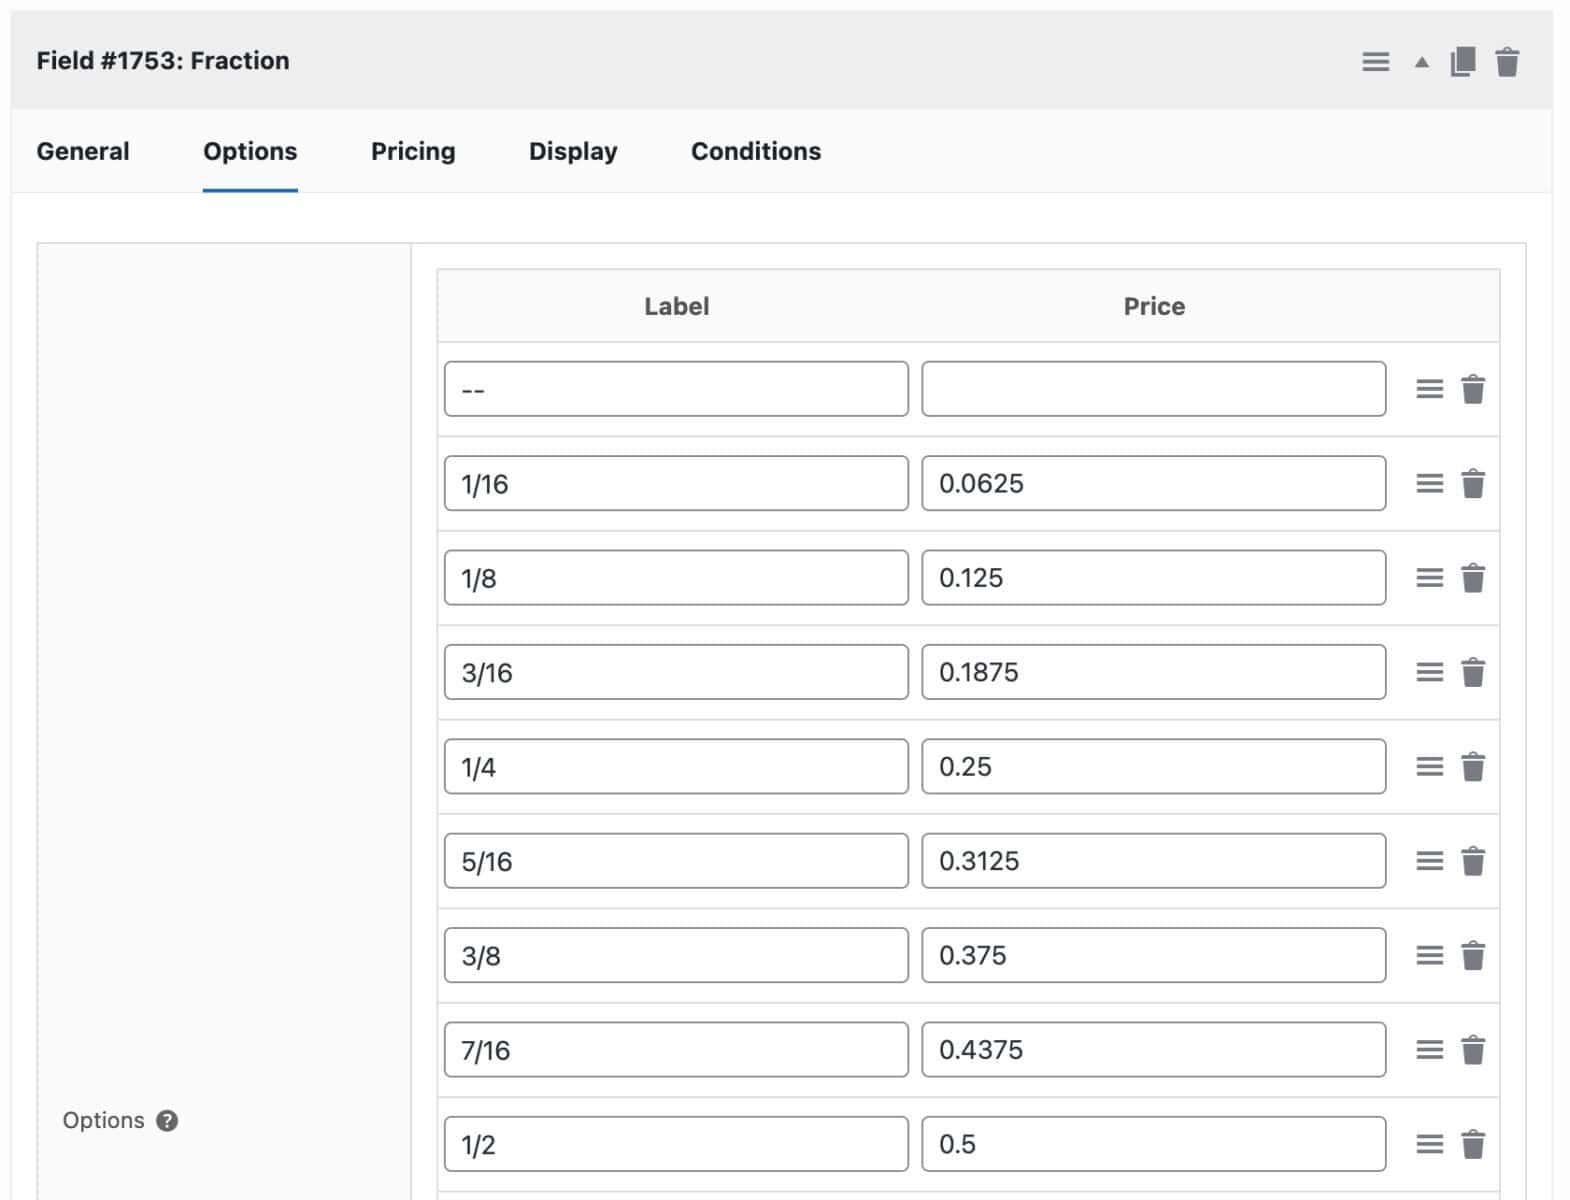Delete the 3/16 option row
The width and height of the screenshot is (1570, 1200).
(x=1473, y=672)
